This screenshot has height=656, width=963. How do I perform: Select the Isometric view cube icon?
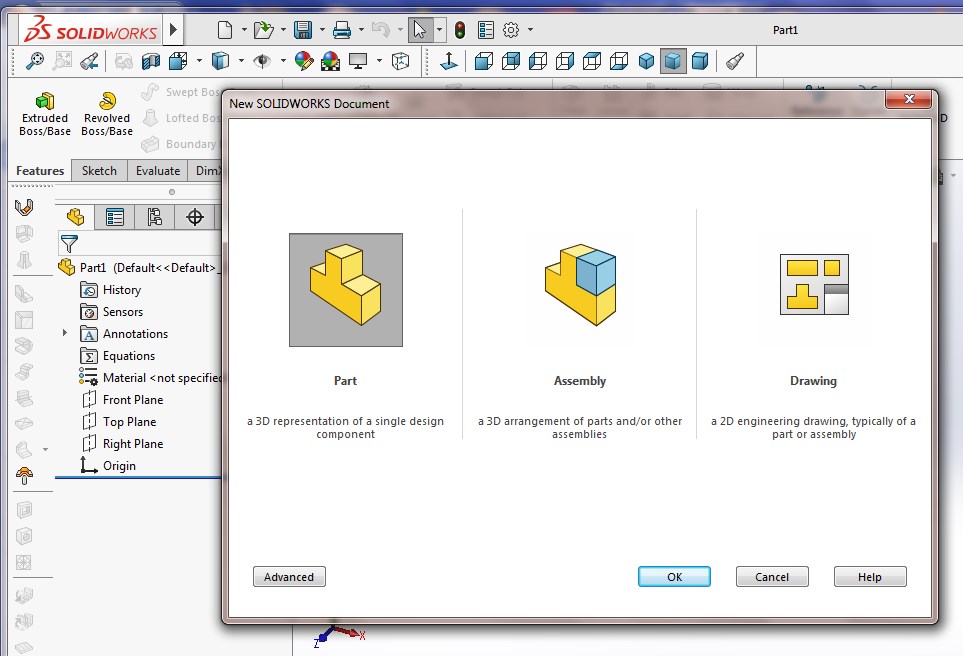(646, 61)
